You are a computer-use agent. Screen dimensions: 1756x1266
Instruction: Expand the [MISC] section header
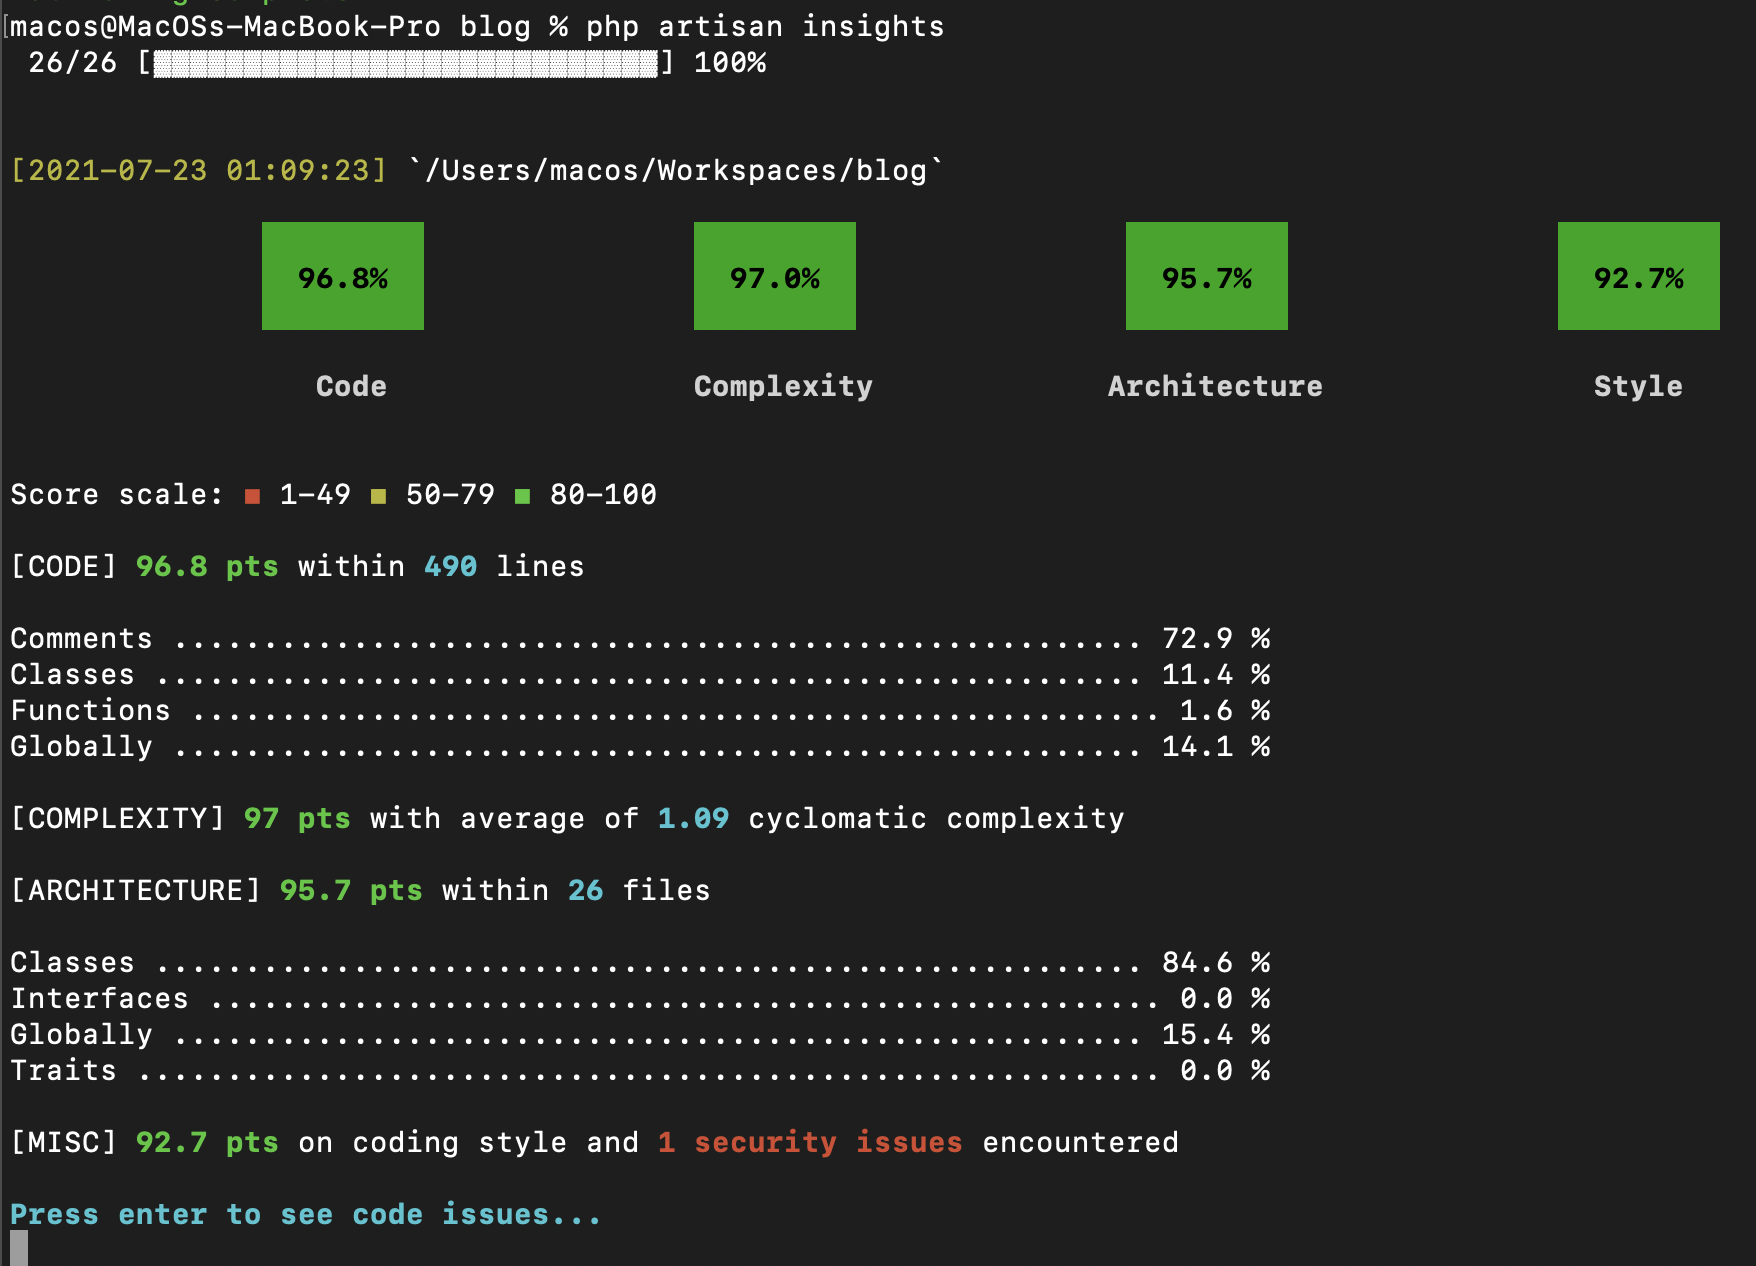(63, 1142)
